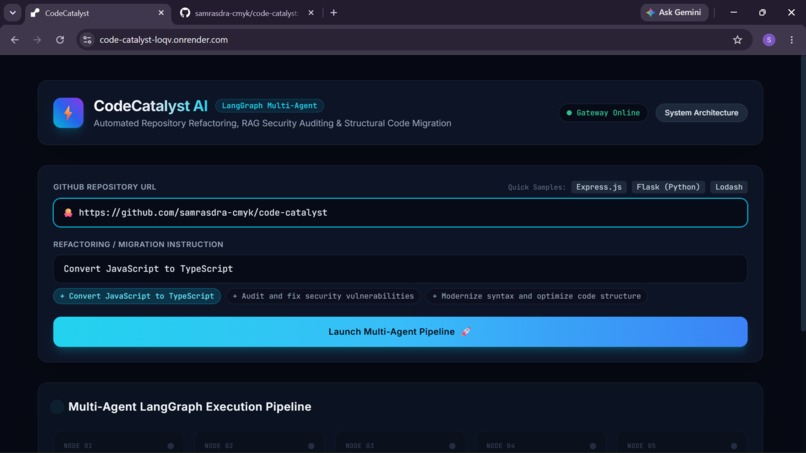The image size is (806, 453).
Task: Open the Chrome three-dot menu
Action: pos(792,40)
